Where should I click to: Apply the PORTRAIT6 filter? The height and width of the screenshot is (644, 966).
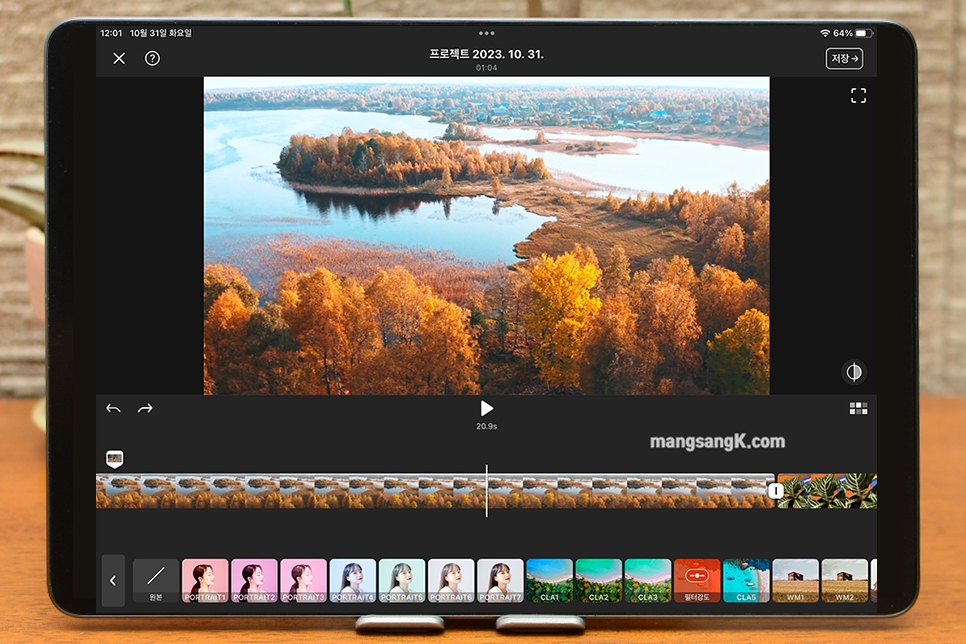[x=452, y=581]
